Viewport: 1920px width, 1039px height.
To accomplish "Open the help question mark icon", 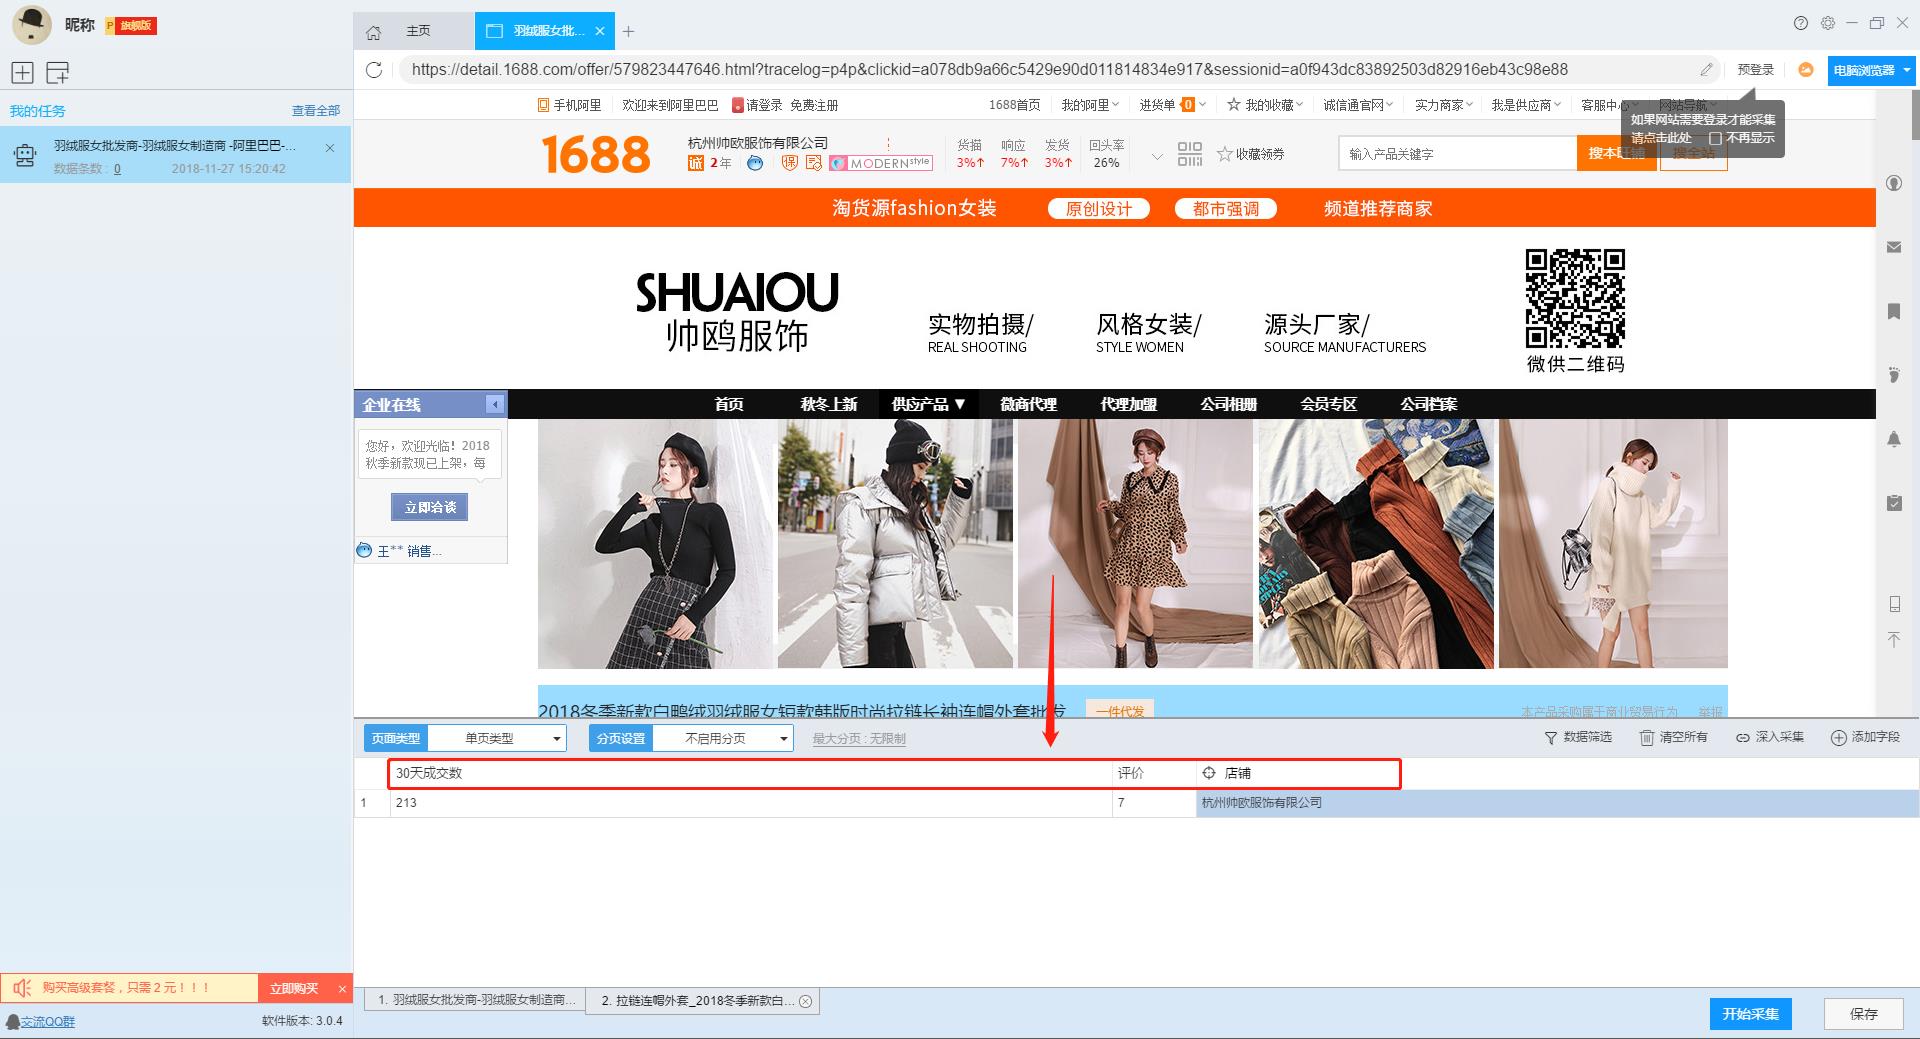I will coord(1801,23).
